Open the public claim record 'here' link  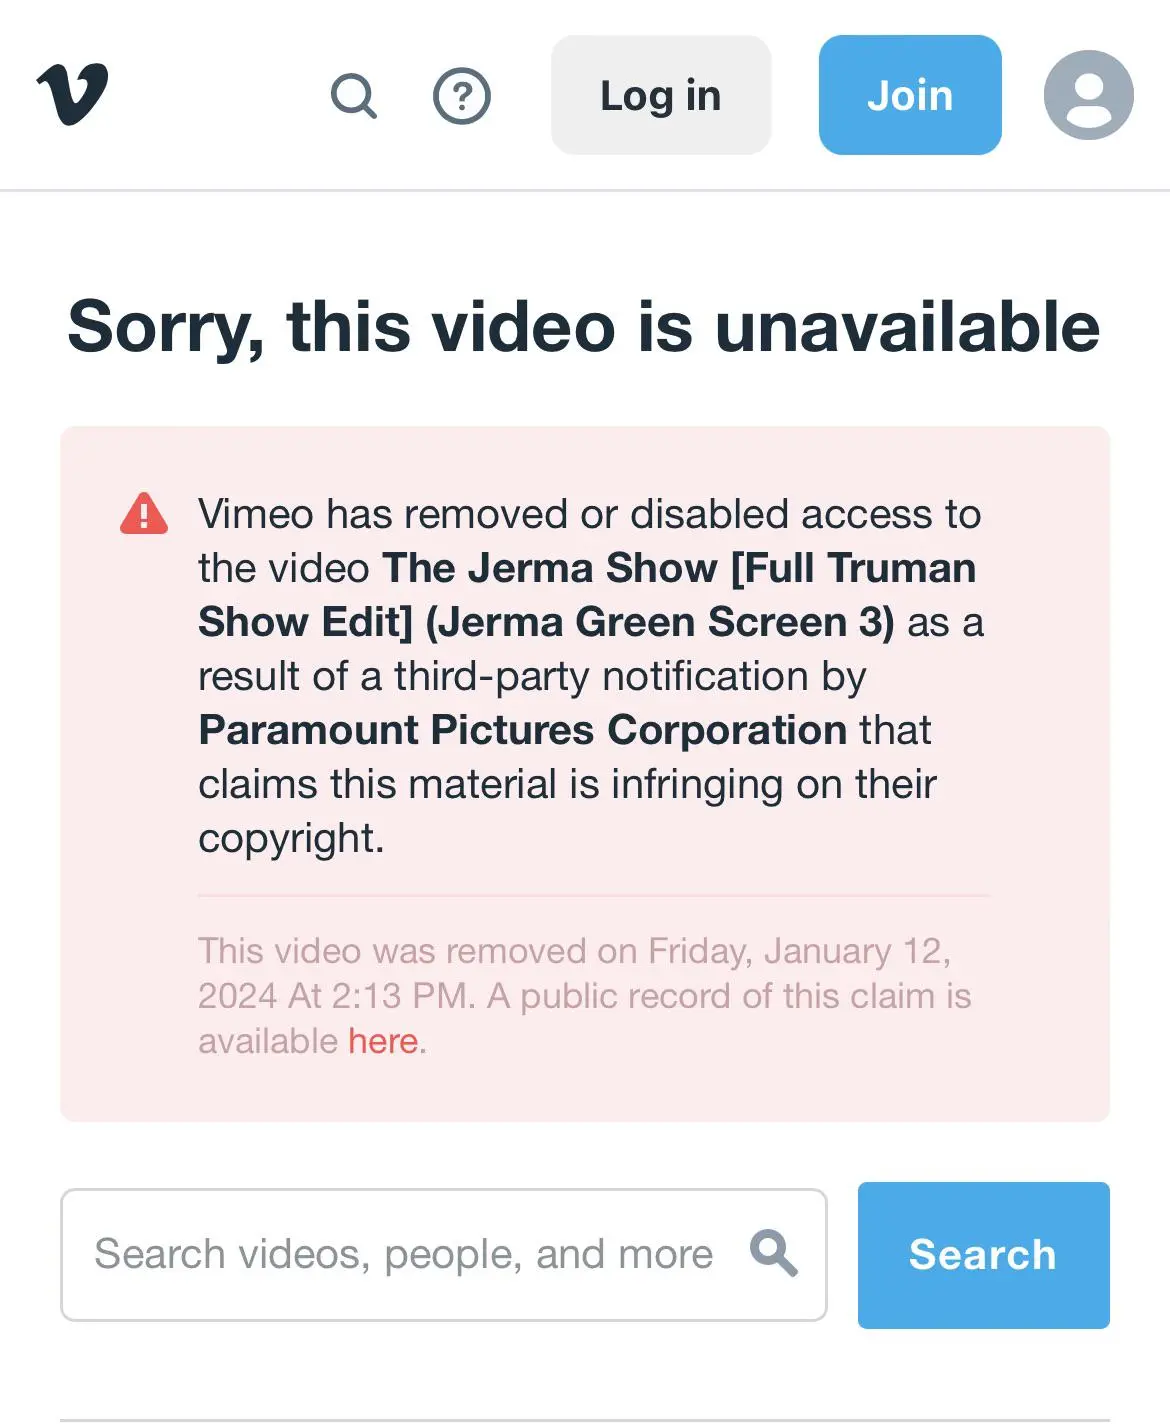[x=383, y=1041]
